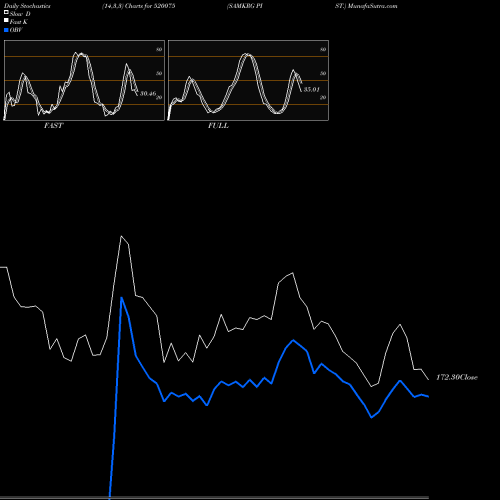The image size is (500, 500).
Task: Click the 'FAST' chart label
Action: pos(53,126)
